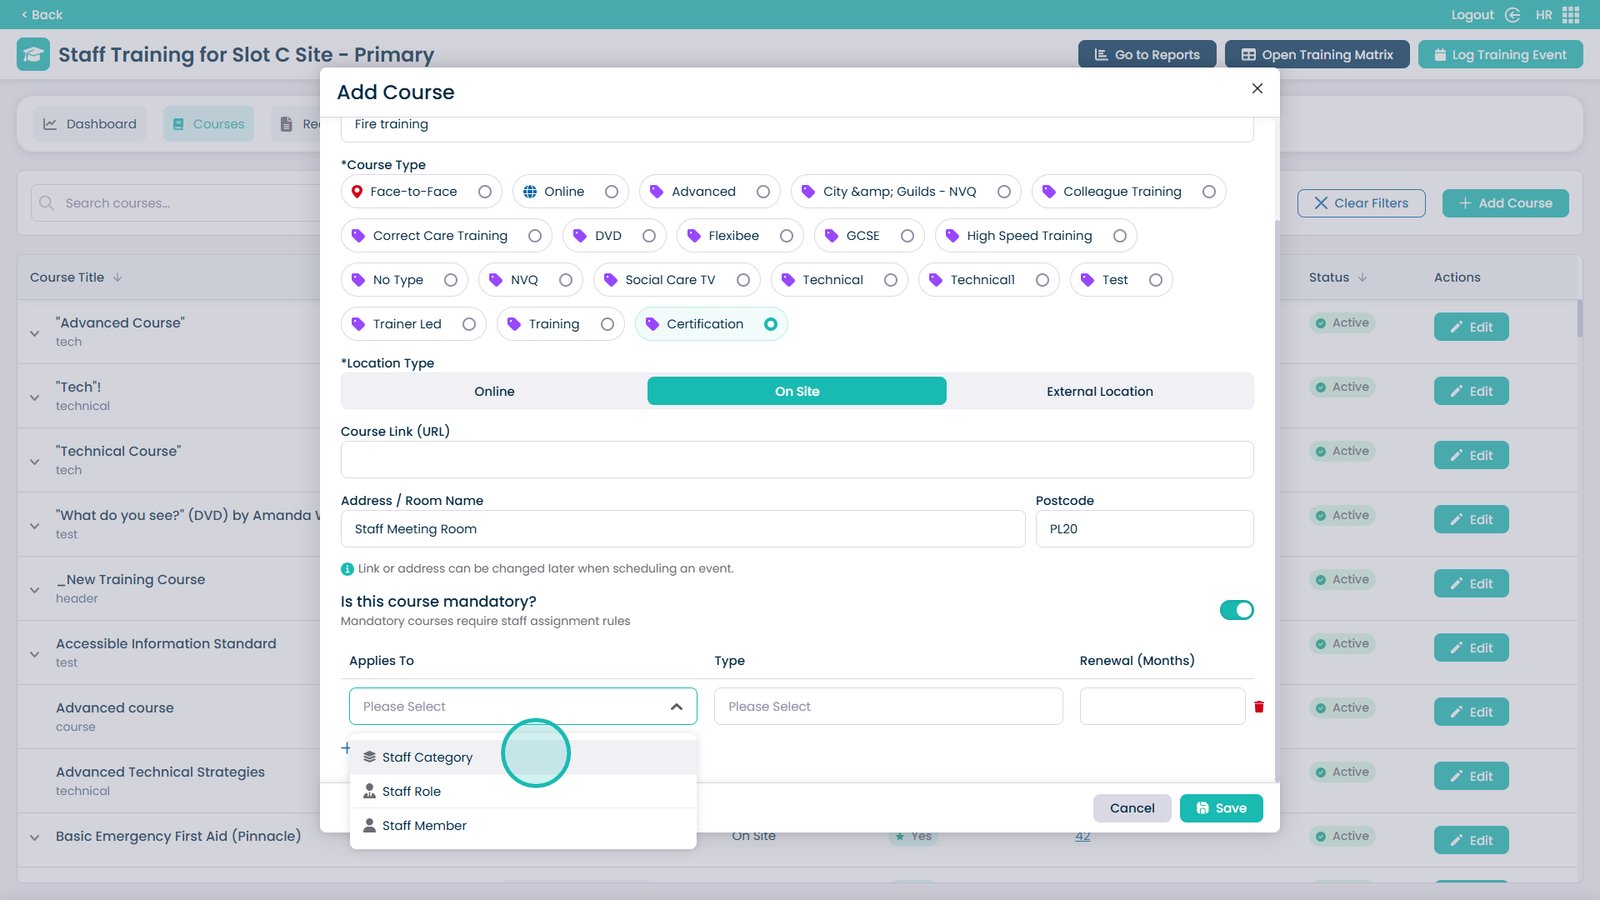1600x900 pixels.
Task: Choose Staff Role from the dropdown list
Action: pos(523,791)
